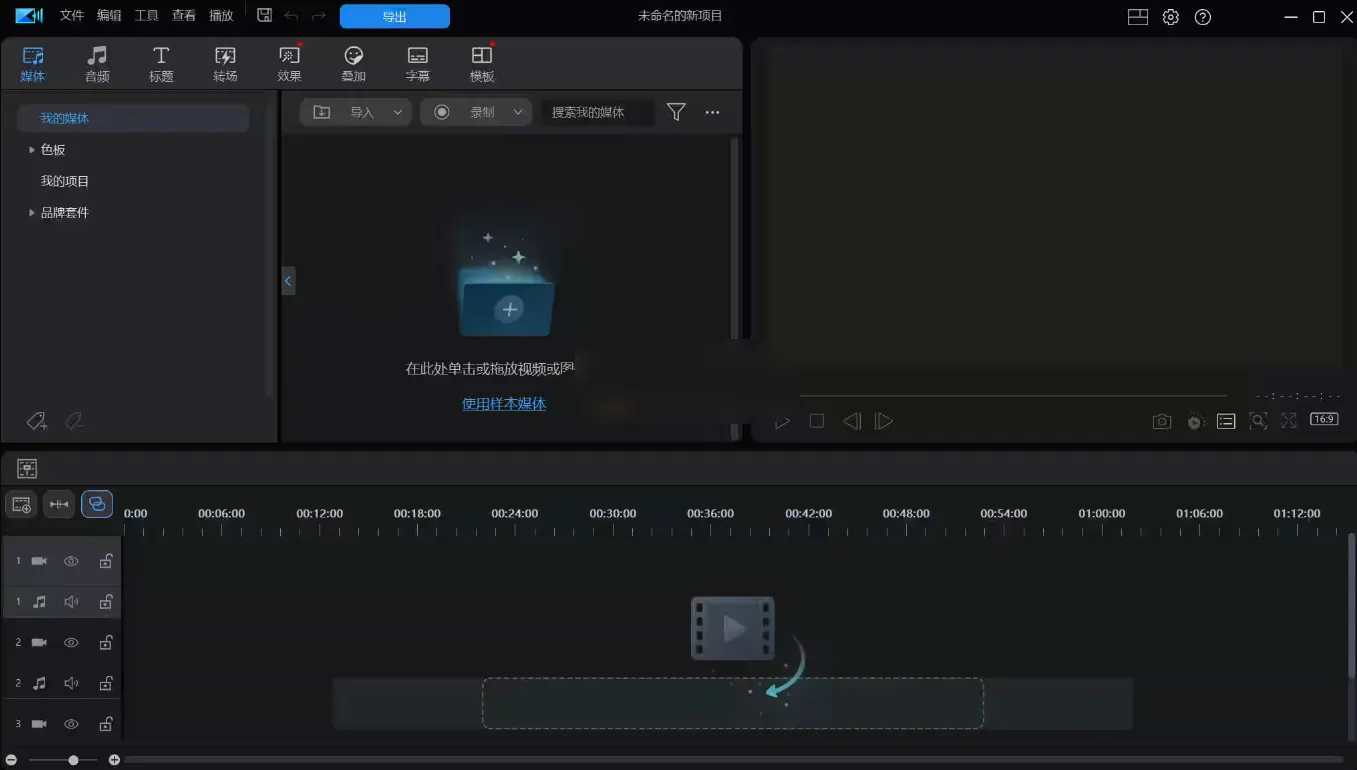Open the 转场 (Transitions) panel
The image size is (1357, 770).
[225, 62]
